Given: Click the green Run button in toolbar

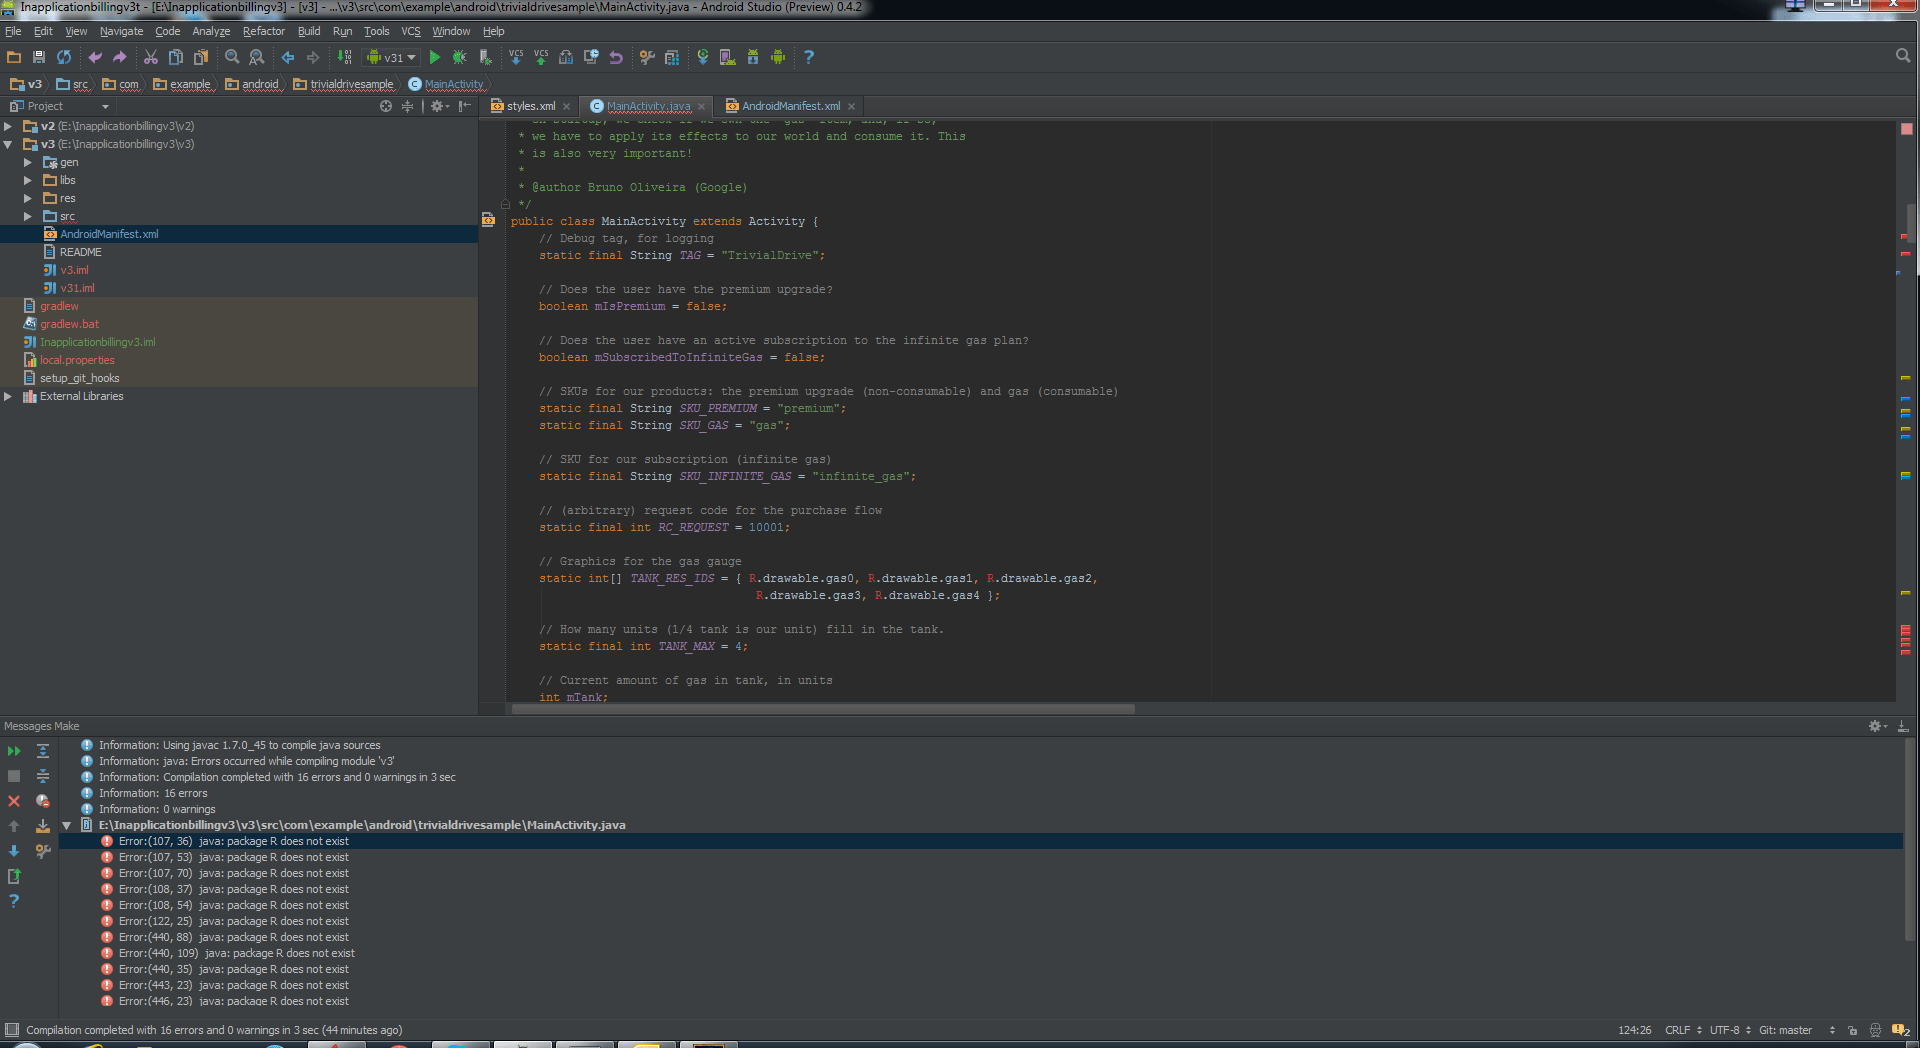Looking at the screenshot, I should pos(435,58).
